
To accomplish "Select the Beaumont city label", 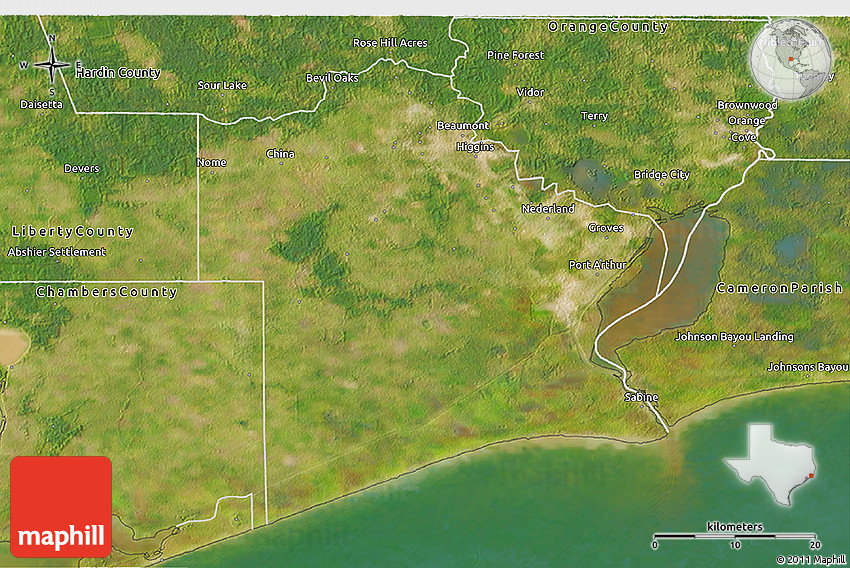I will (x=463, y=126).
